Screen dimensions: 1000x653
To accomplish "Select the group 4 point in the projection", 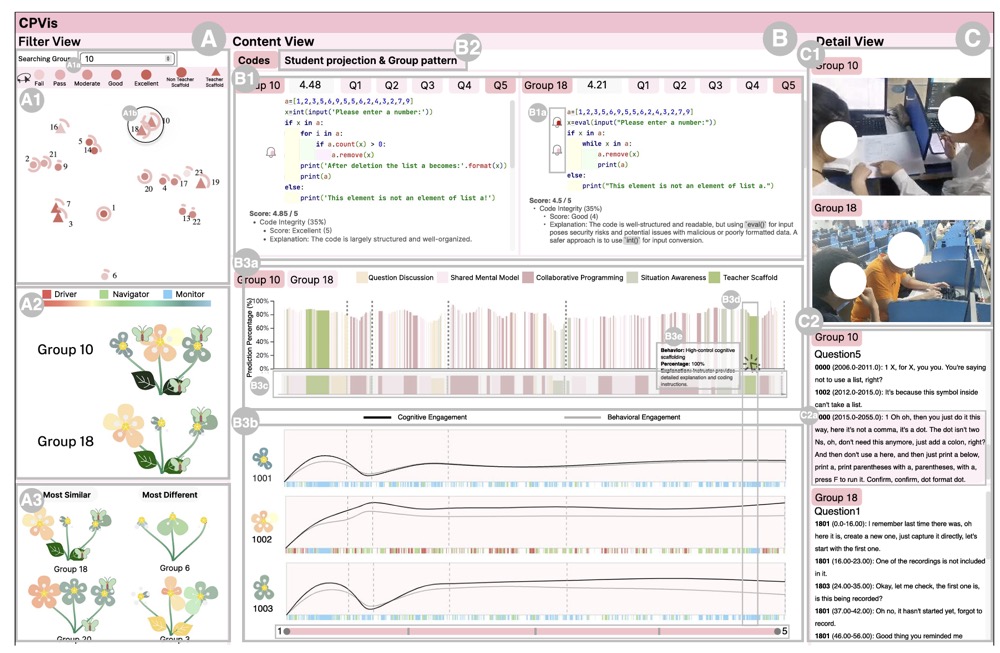I will pos(165,180).
